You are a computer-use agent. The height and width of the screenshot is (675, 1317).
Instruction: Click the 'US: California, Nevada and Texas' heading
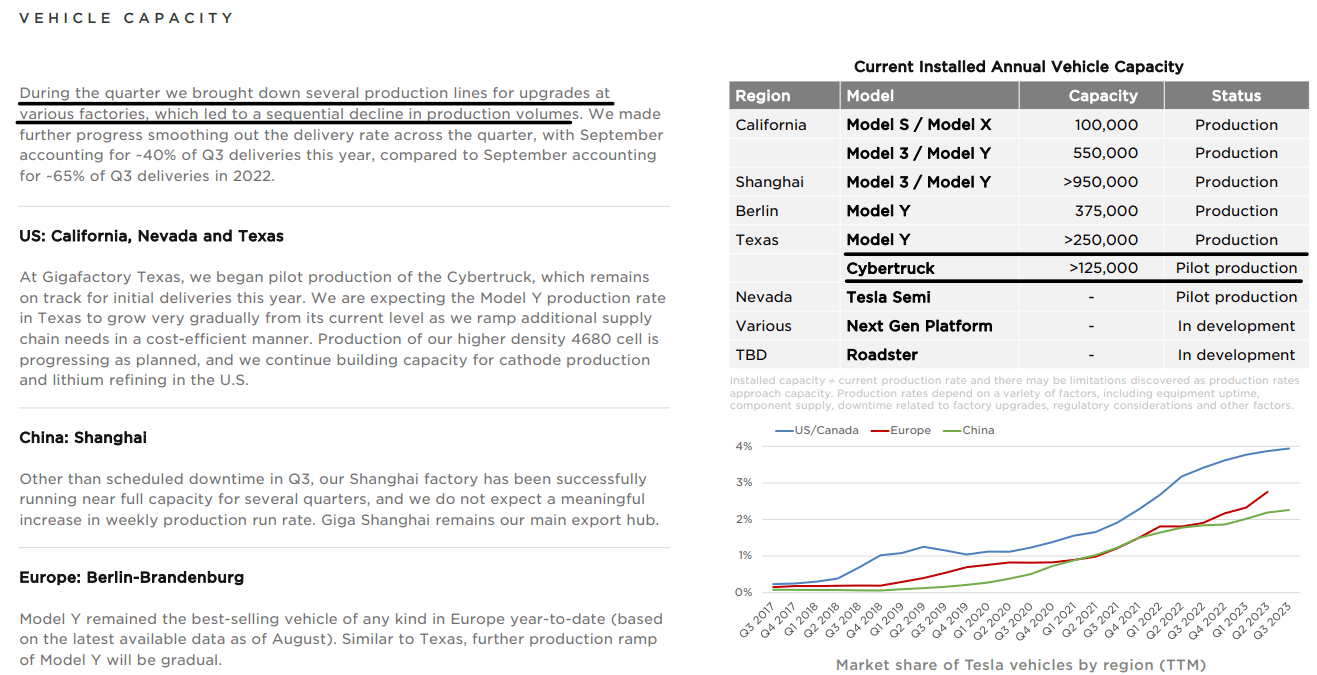[151, 237]
